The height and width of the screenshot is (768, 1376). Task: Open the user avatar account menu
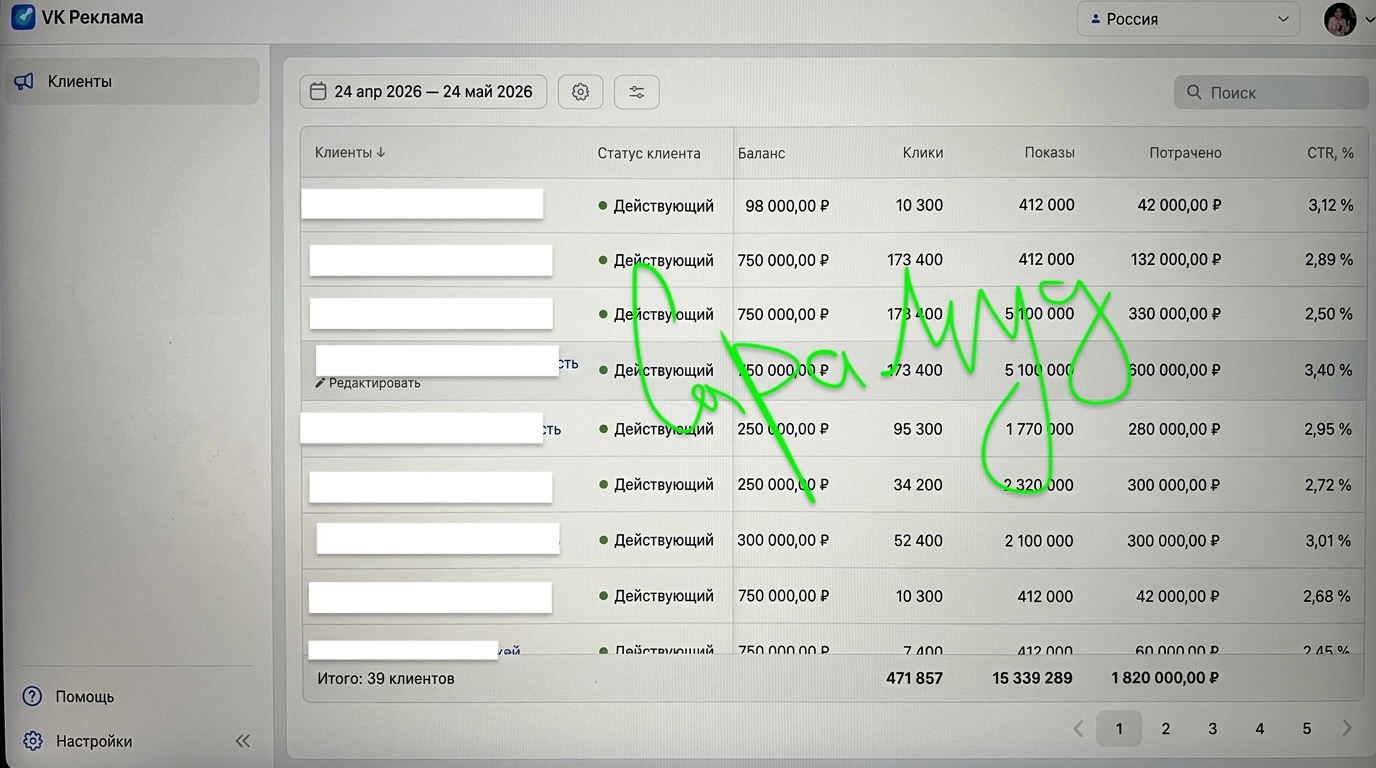tap(1340, 19)
